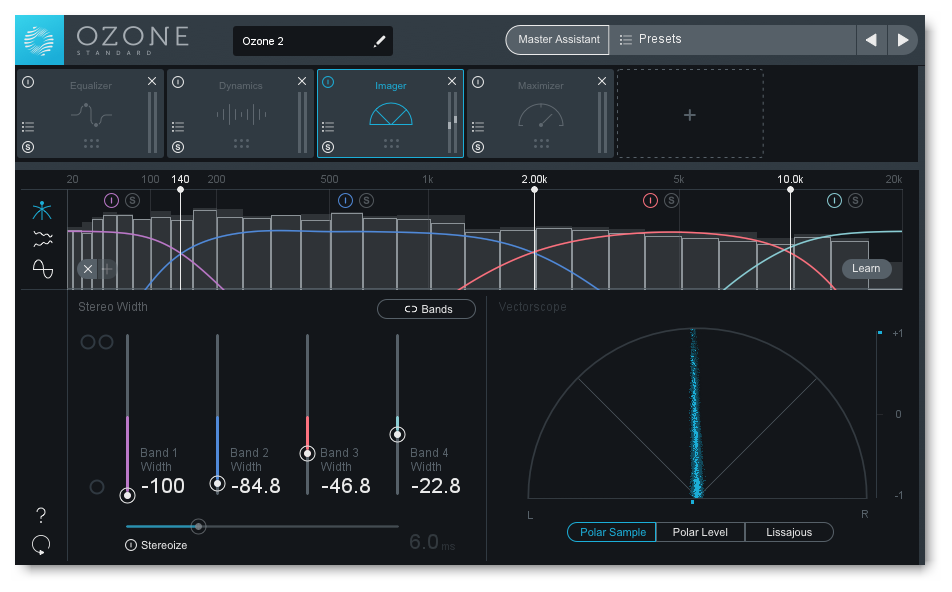Click the 10.0k crossover marker
The width and height of the screenshot is (952, 592).
[x=790, y=189]
